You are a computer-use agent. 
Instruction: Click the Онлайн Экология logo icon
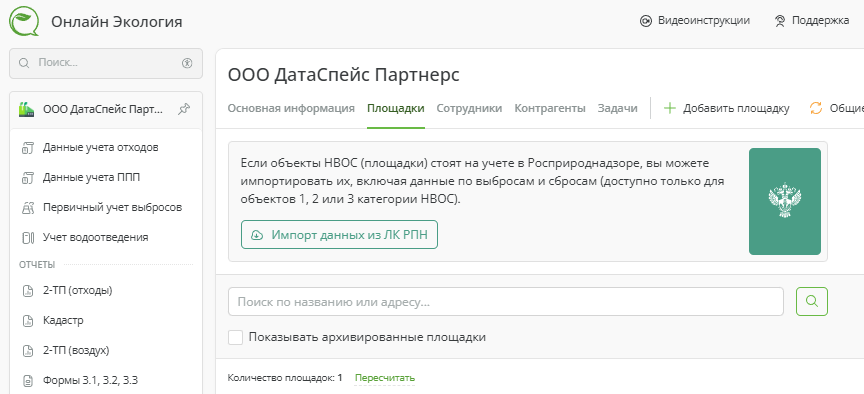pos(24,21)
